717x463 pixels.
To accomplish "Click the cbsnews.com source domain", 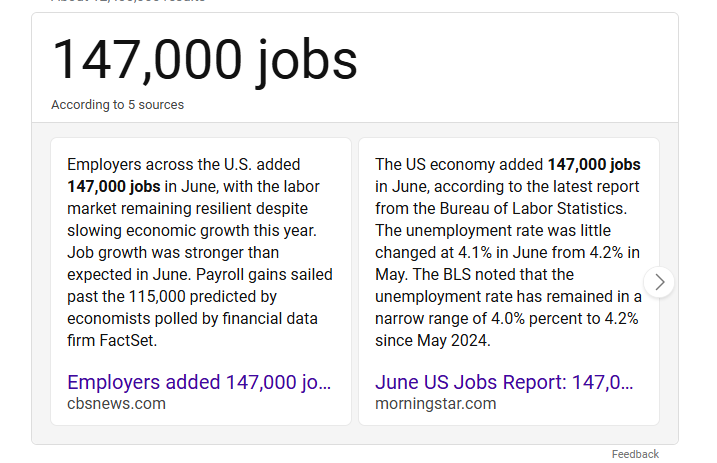I will (x=116, y=404).
